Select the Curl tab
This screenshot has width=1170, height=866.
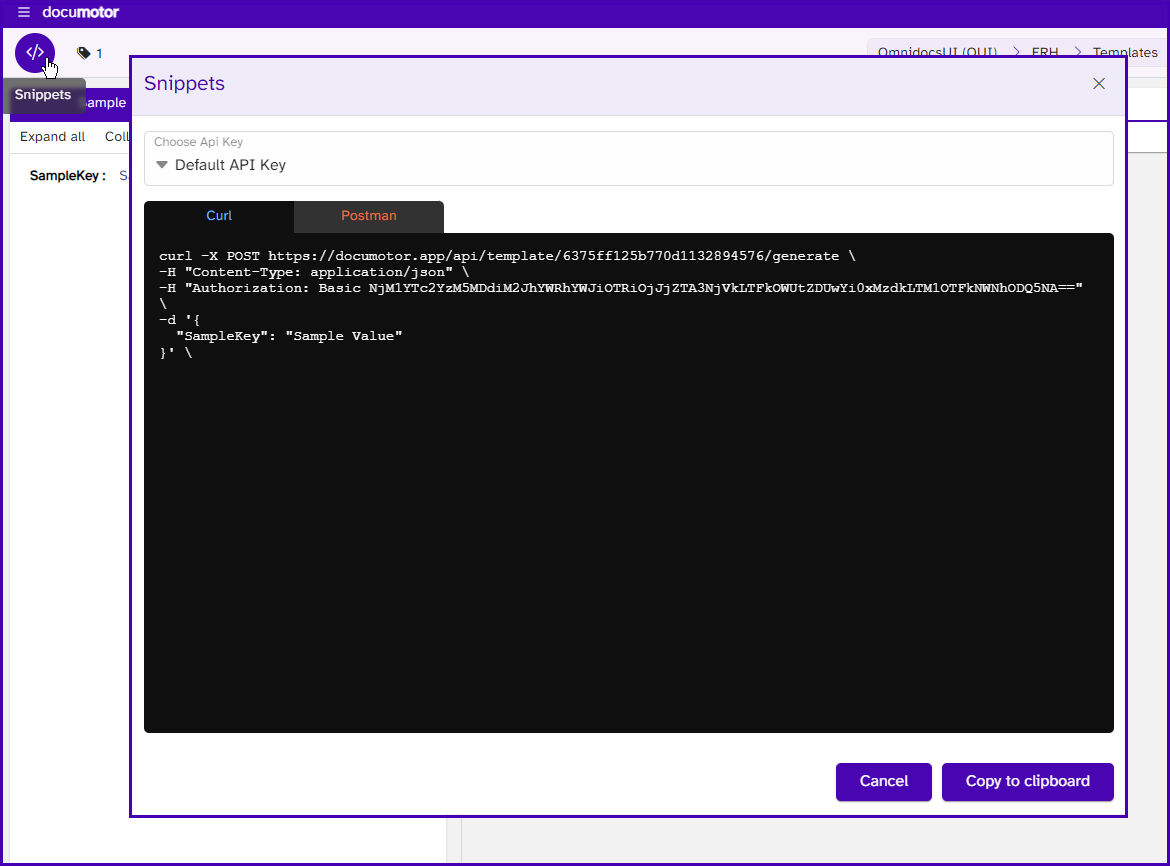pos(218,215)
